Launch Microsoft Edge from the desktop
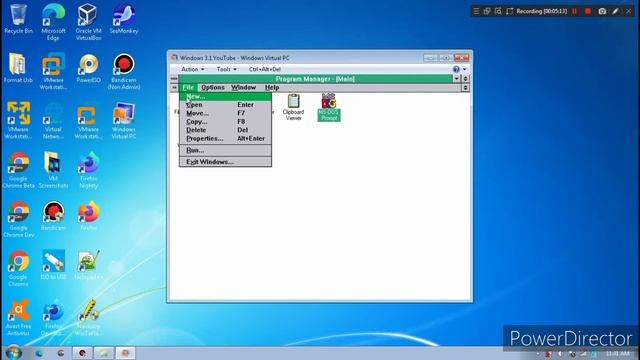The image size is (640, 360). click(x=53, y=22)
